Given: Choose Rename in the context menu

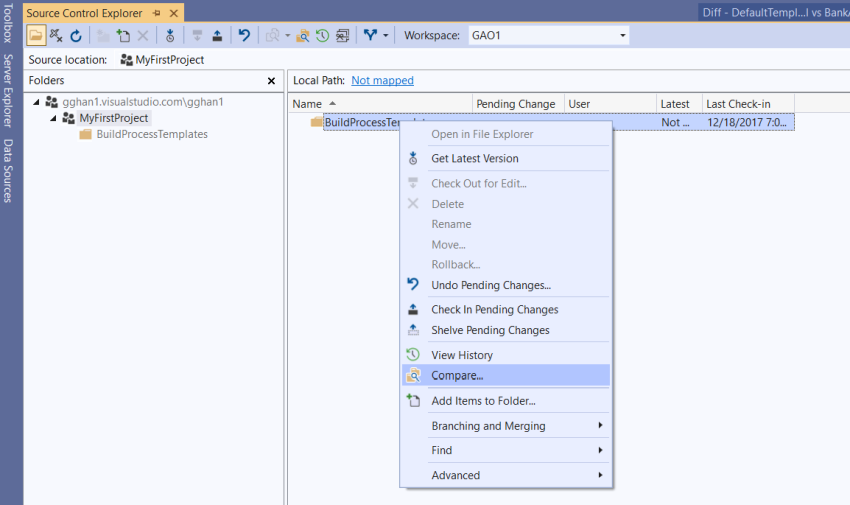Looking at the screenshot, I should [x=506, y=224].
